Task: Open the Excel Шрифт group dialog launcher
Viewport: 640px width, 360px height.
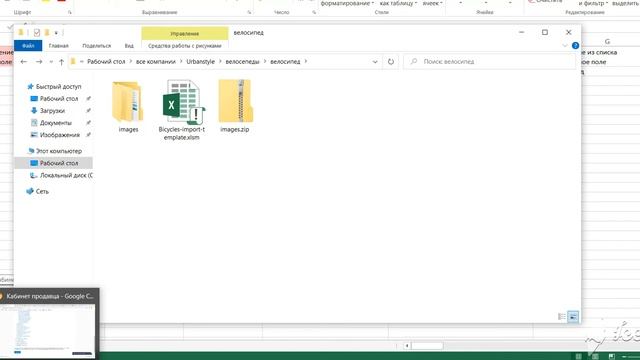Action: (x=70, y=13)
